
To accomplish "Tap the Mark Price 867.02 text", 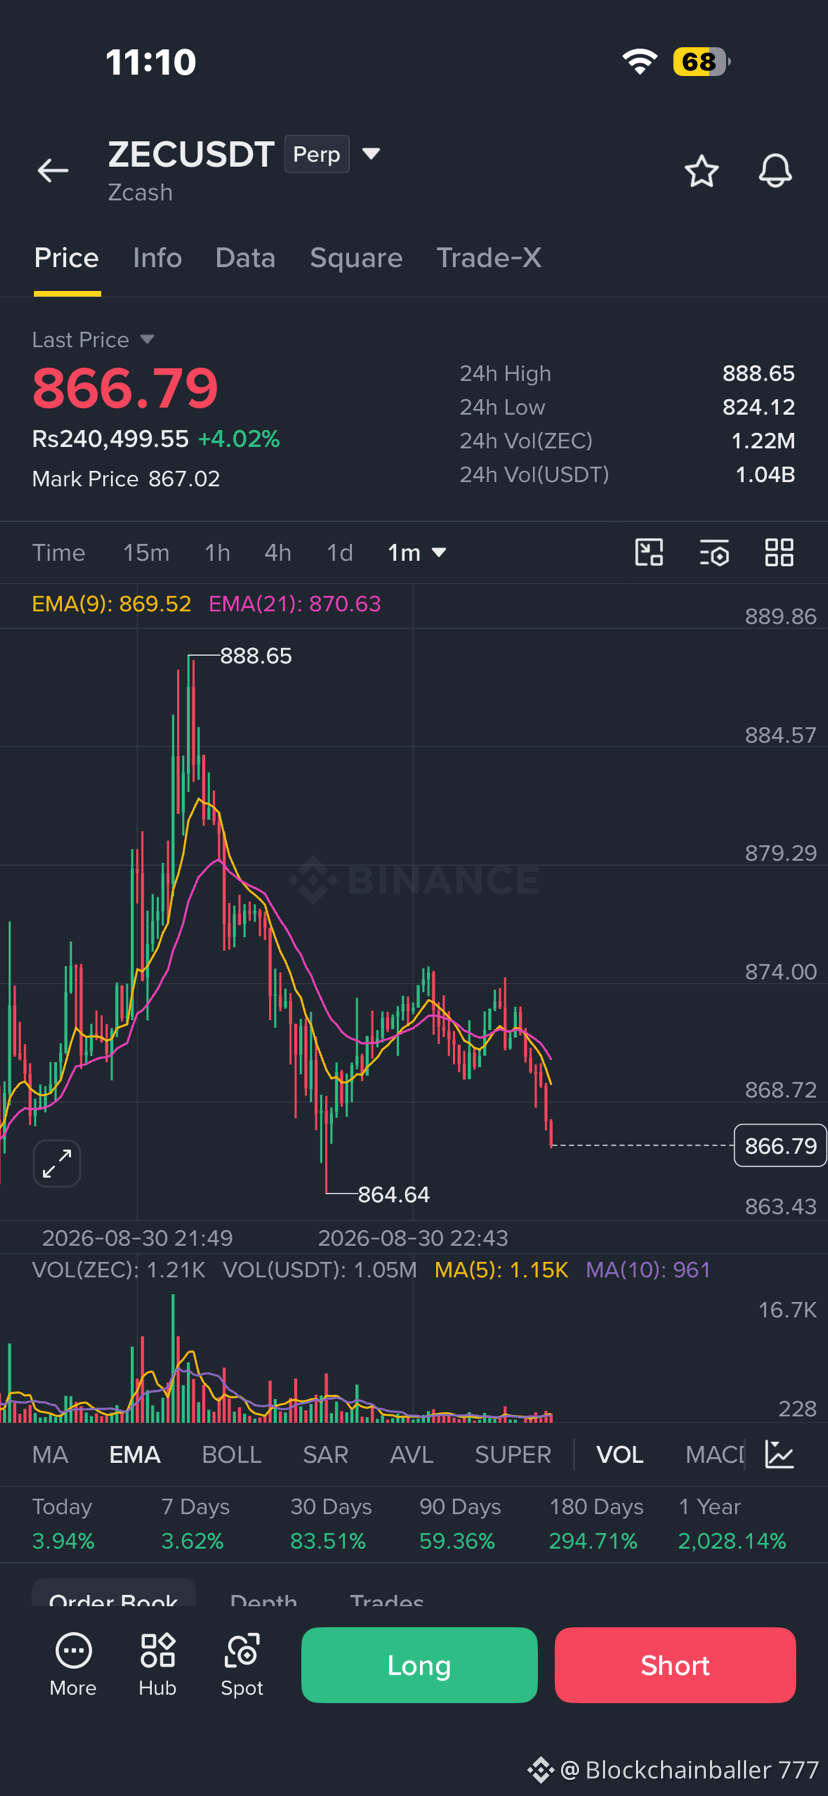I will click(126, 479).
